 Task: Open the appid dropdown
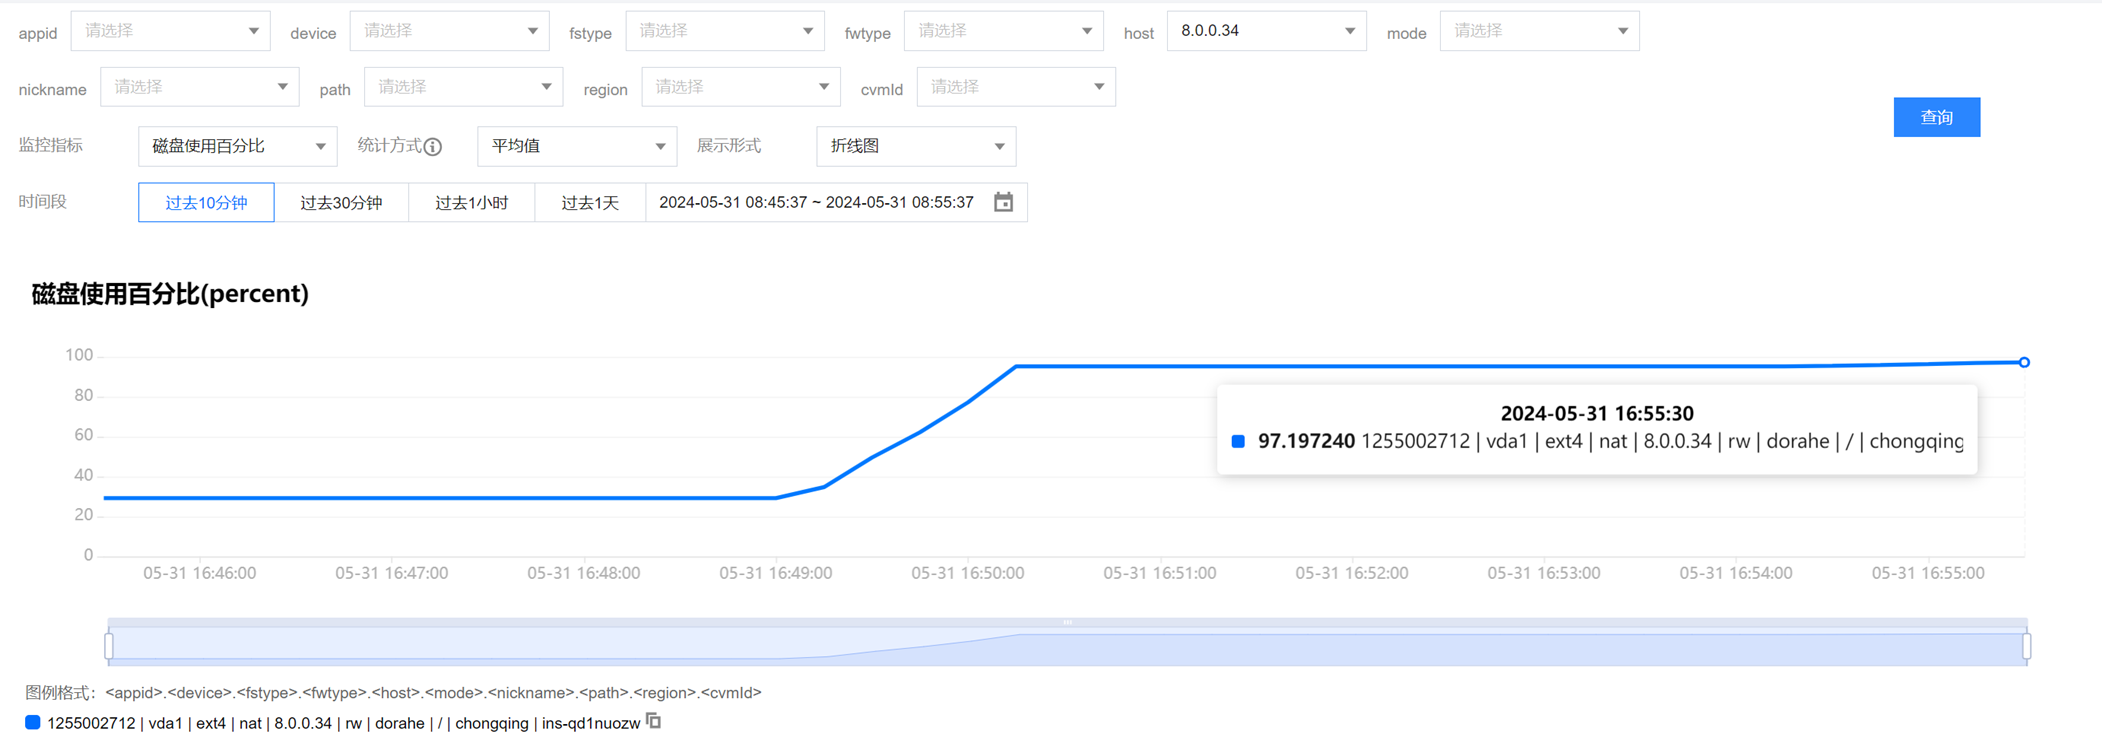tap(170, 31)
